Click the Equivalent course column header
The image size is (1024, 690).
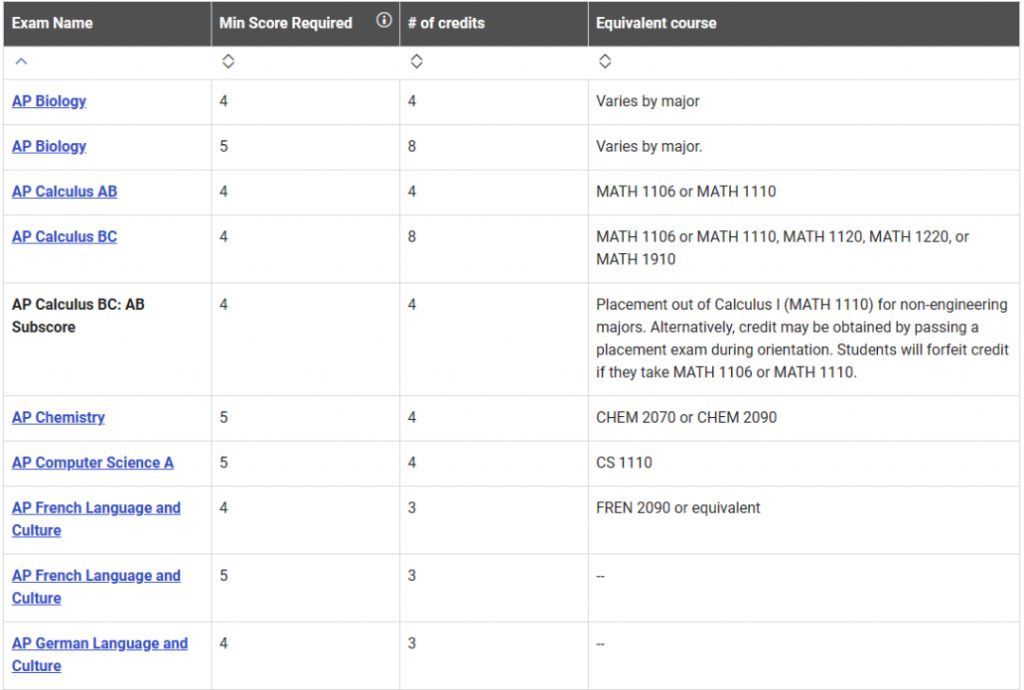tap(656, 23)
